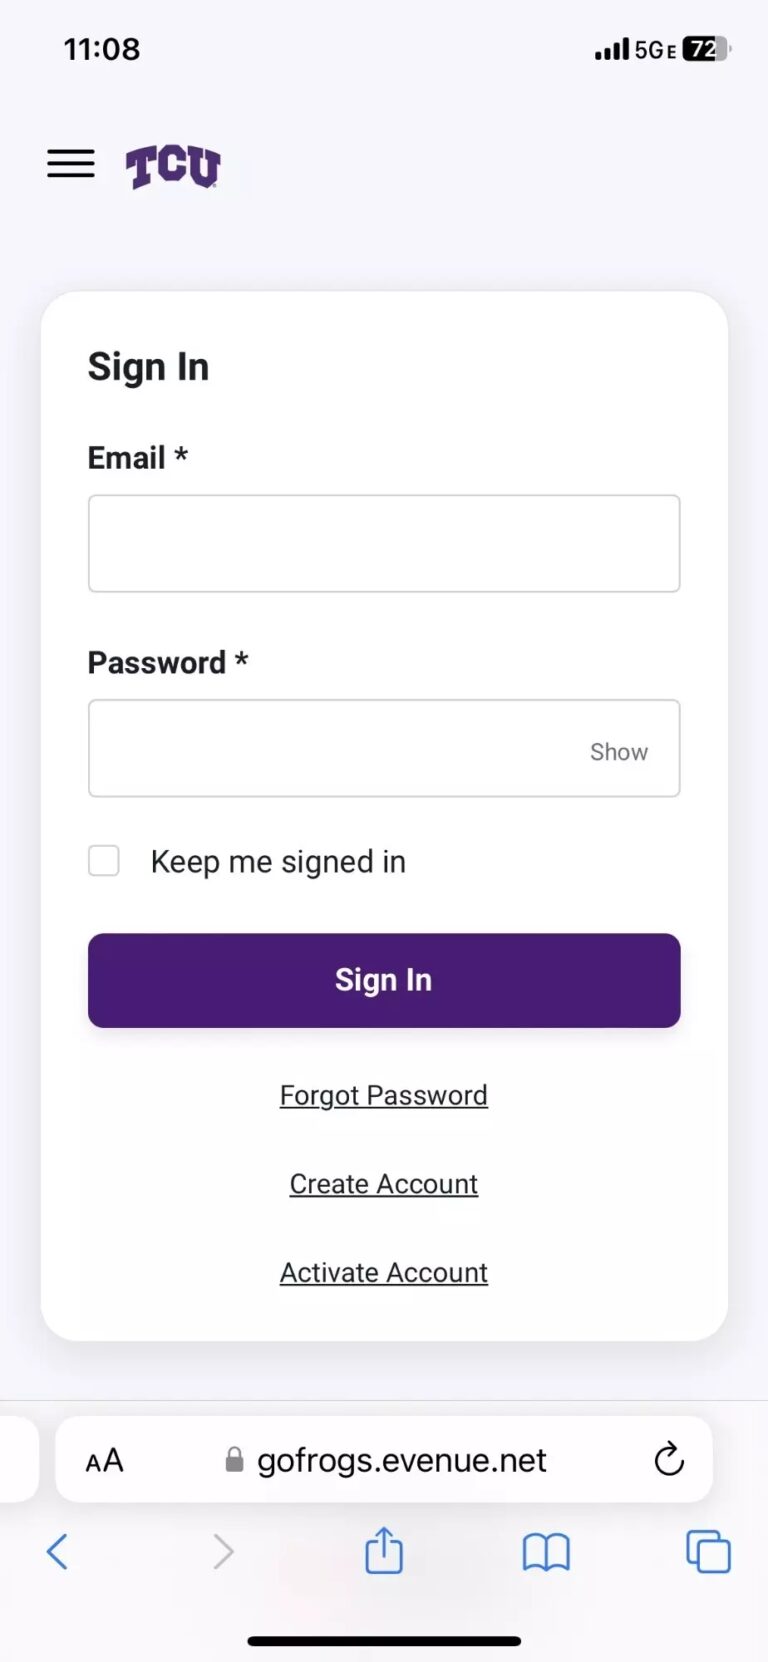Tap the Safari forward arrow
Image resolution: width=768 pixels, height=1662 pixels.
(x=223, y=1552)
